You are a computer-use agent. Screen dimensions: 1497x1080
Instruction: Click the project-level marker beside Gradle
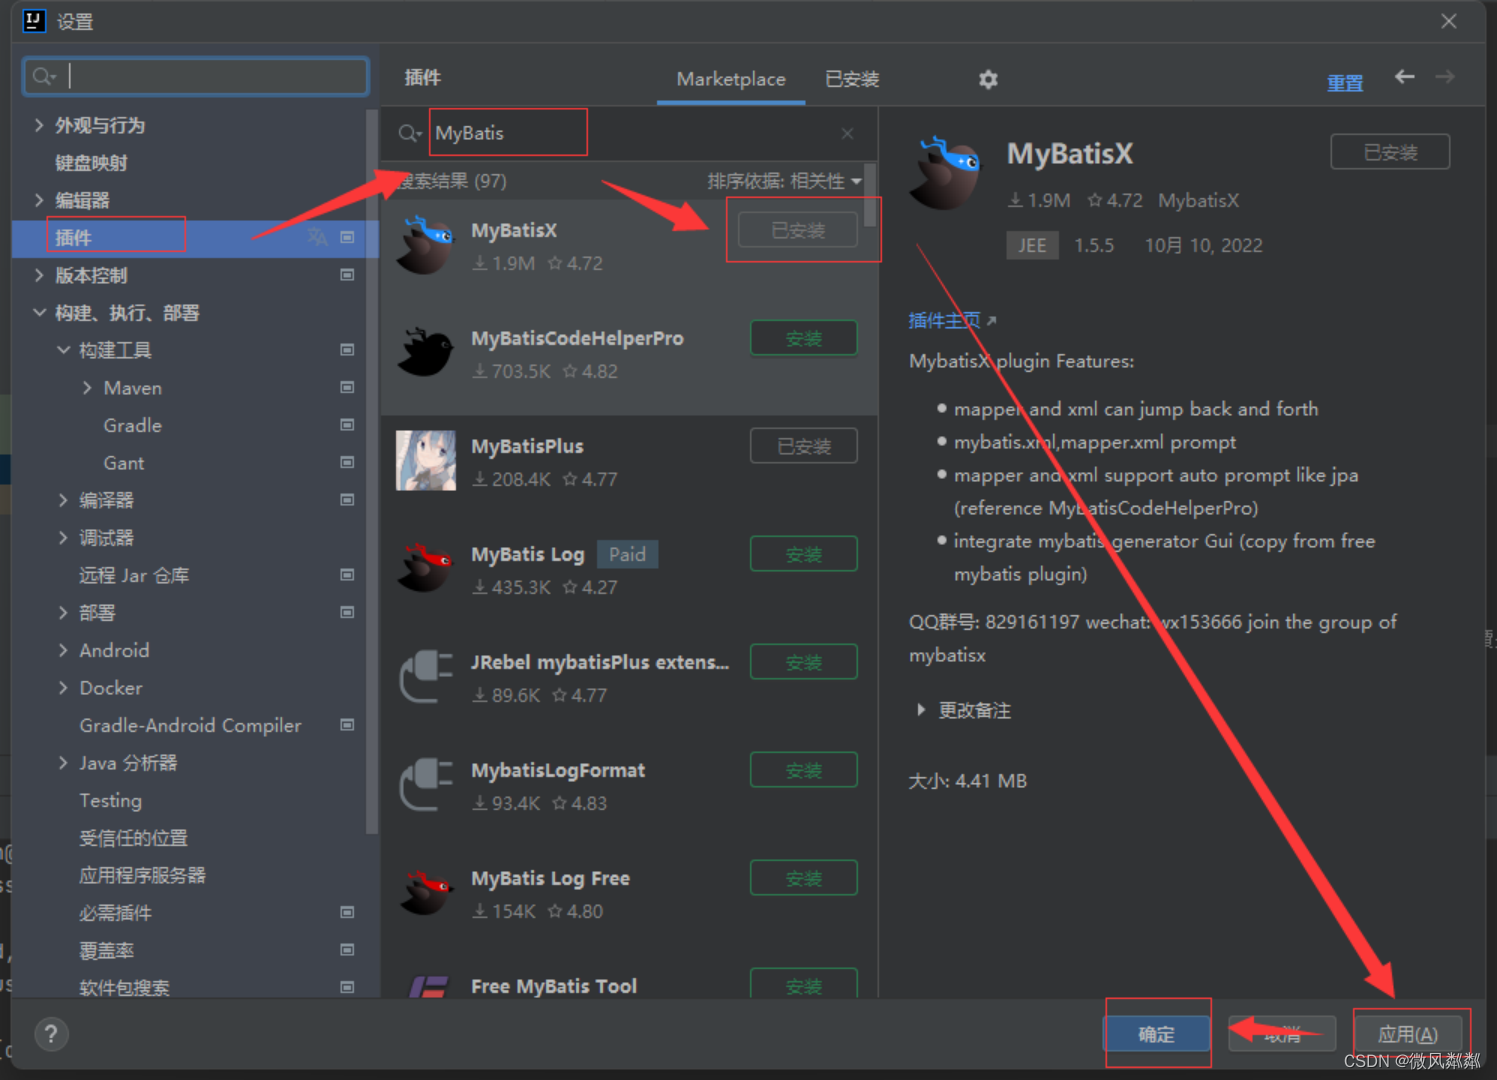click(x=347, y=425)
